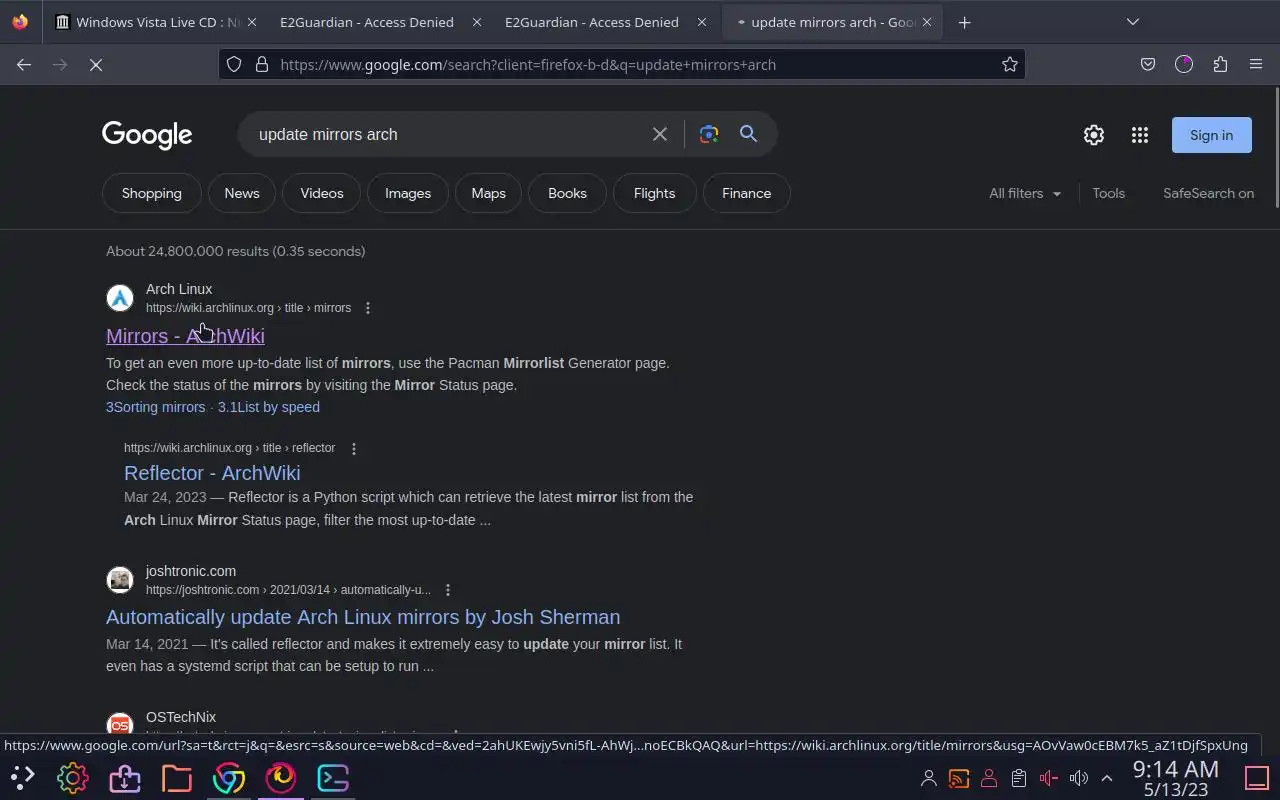Click the site security padlock icon

tap(262, 64)
